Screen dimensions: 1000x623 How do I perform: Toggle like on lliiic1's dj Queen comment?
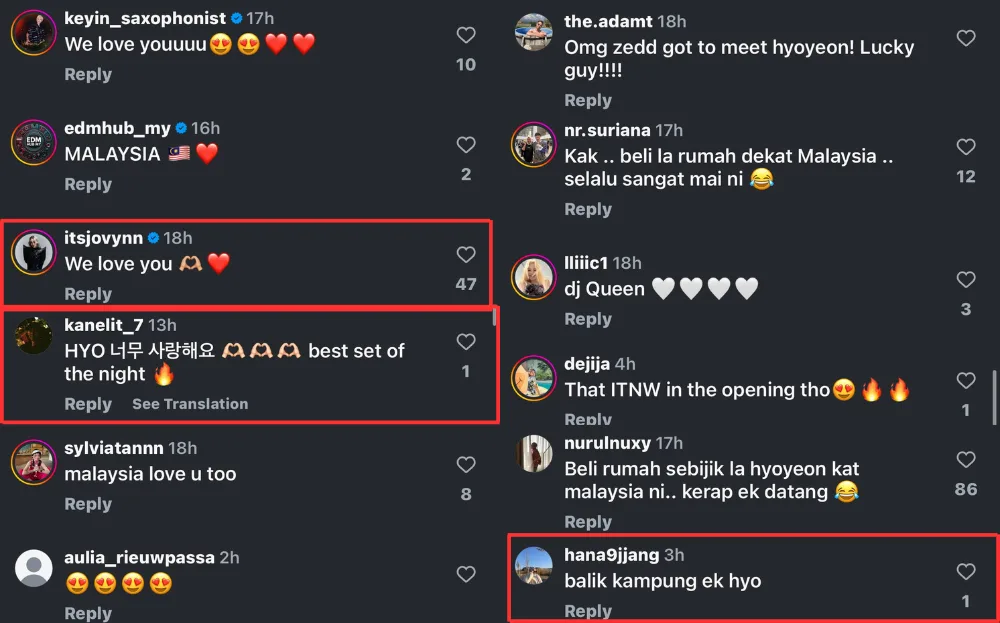966,280
